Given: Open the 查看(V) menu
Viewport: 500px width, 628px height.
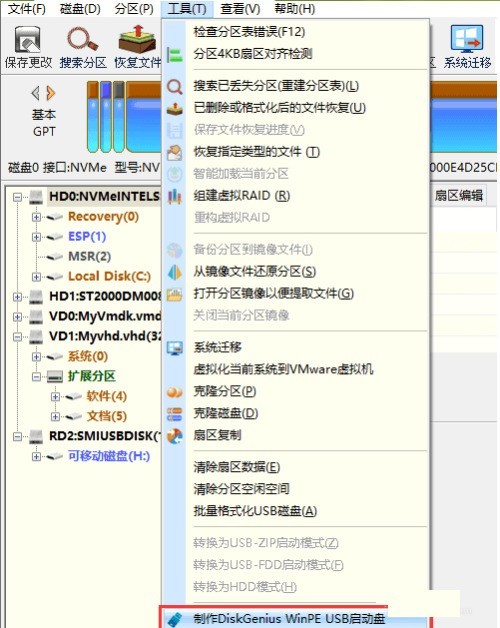Looking at the screenshot, I should (x=240, y=8).
